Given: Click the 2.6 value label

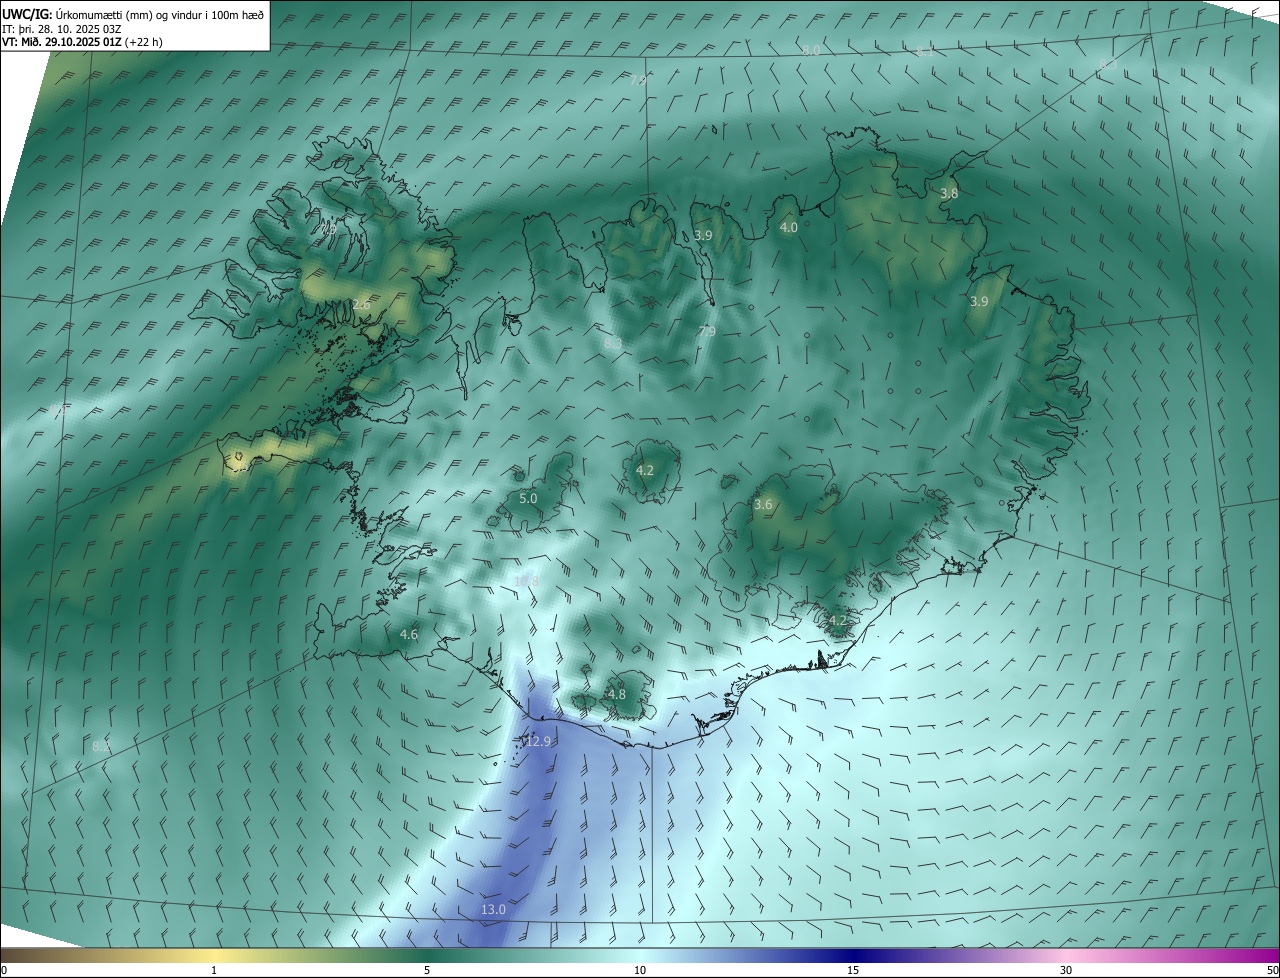Looking at the screenshot, I should (x=361, y=304).
